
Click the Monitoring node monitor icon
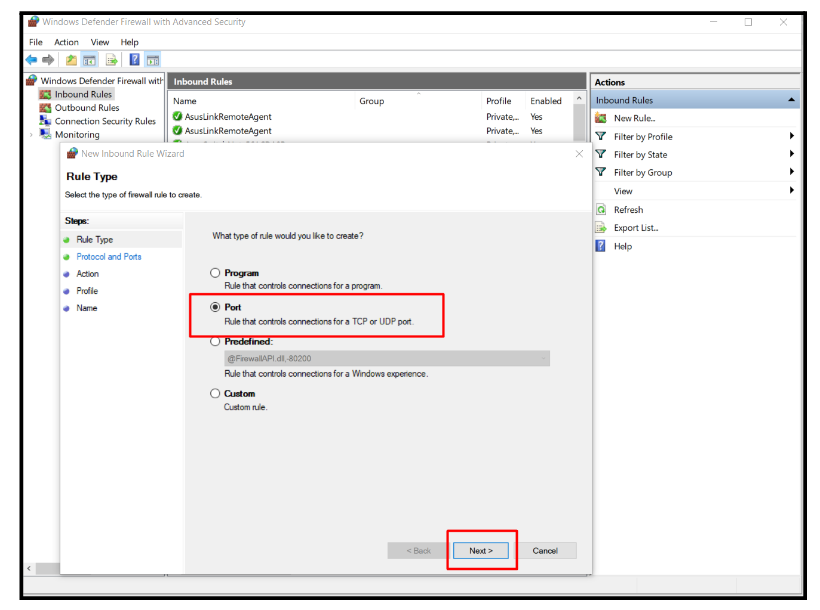click(x=45, y=134)
